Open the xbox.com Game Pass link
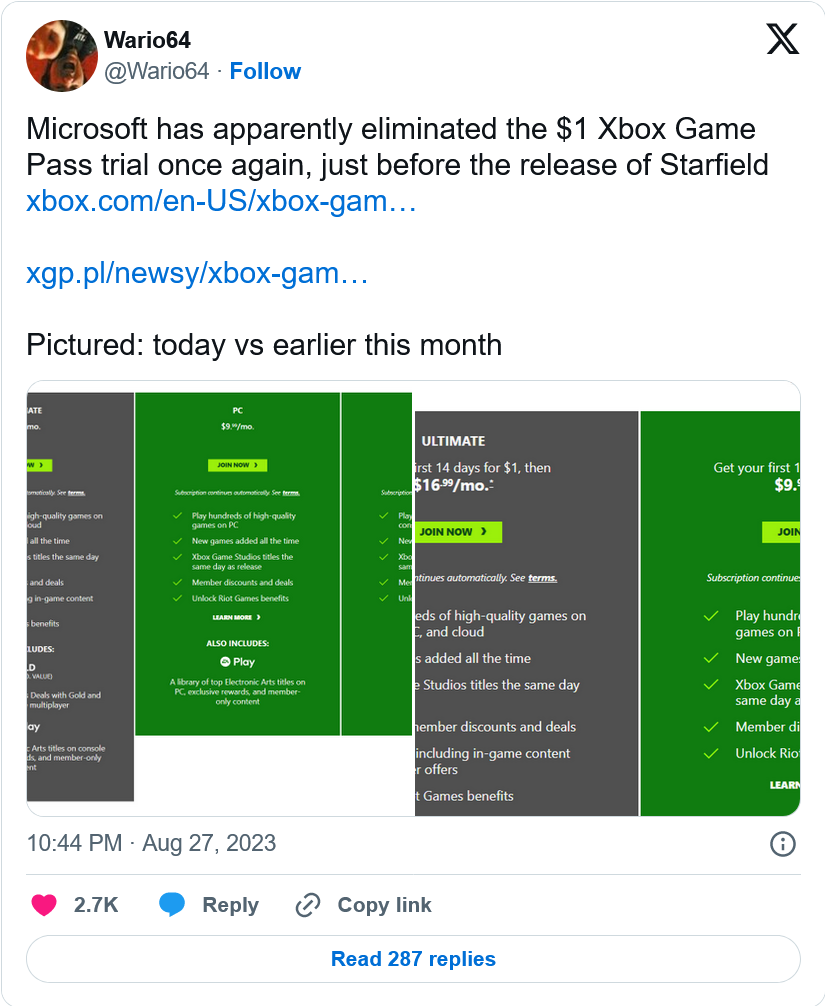Image resolution: width=825 pixels, height=1006 pixels. [221, 201]
